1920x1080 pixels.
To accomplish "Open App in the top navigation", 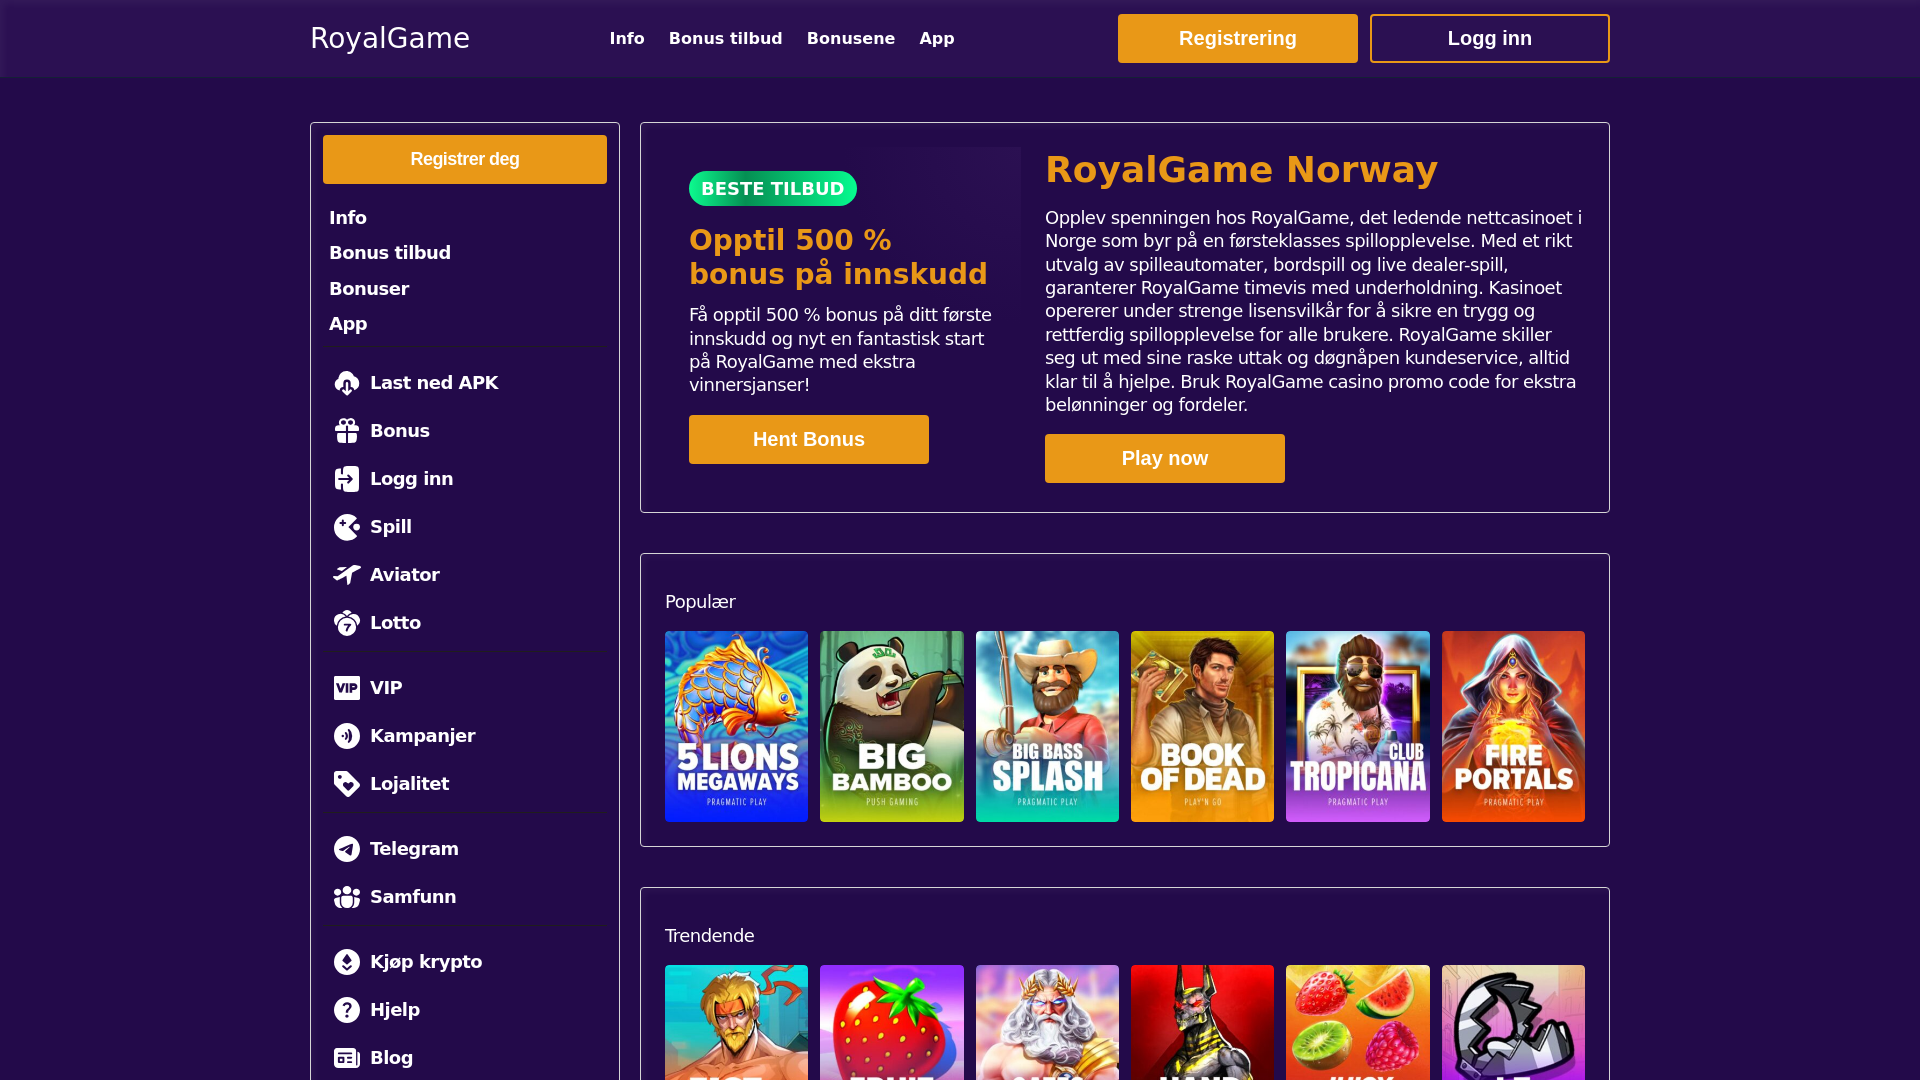I will tap(937, 38).
